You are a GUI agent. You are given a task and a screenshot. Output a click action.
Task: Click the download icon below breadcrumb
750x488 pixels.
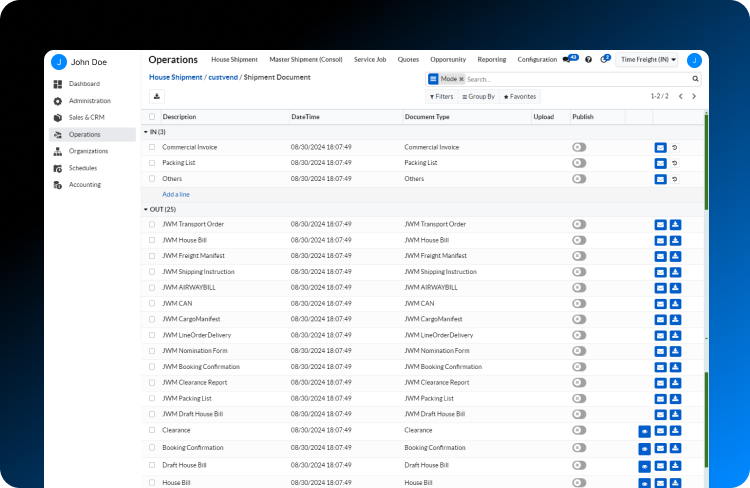[x=157, y=96]
